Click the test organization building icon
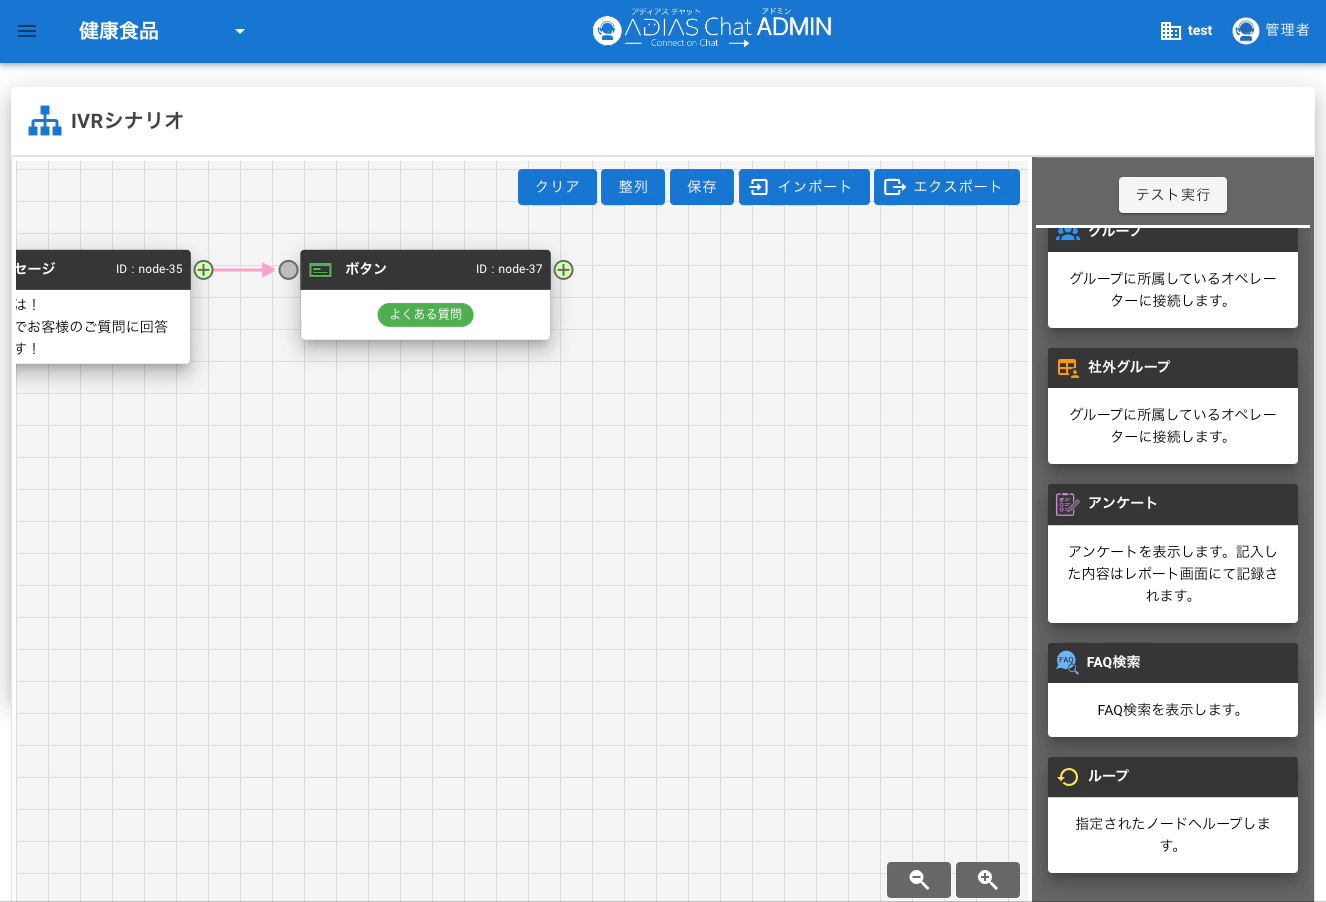The image size is (1326, 902). coord(1171,31)
